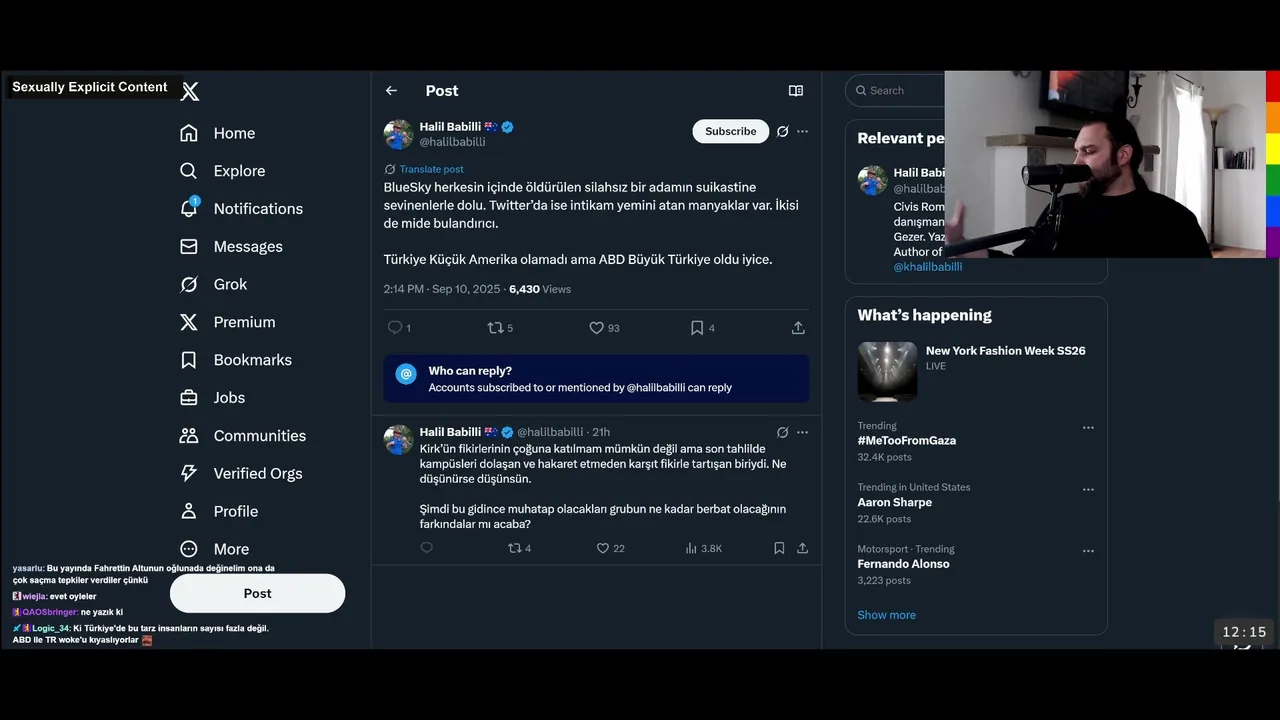This screenshot has width=1280, height=720.
Task: Open @halilbabilli handle under main post name
Action: (x=452, y=142)
